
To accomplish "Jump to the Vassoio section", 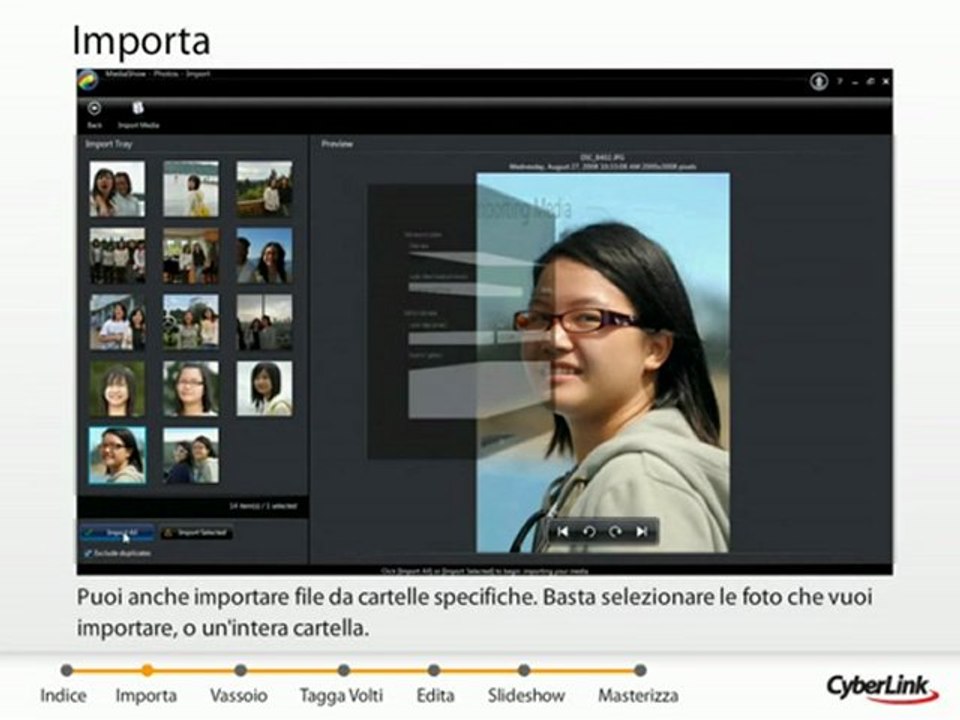I will tap(239, 696).
